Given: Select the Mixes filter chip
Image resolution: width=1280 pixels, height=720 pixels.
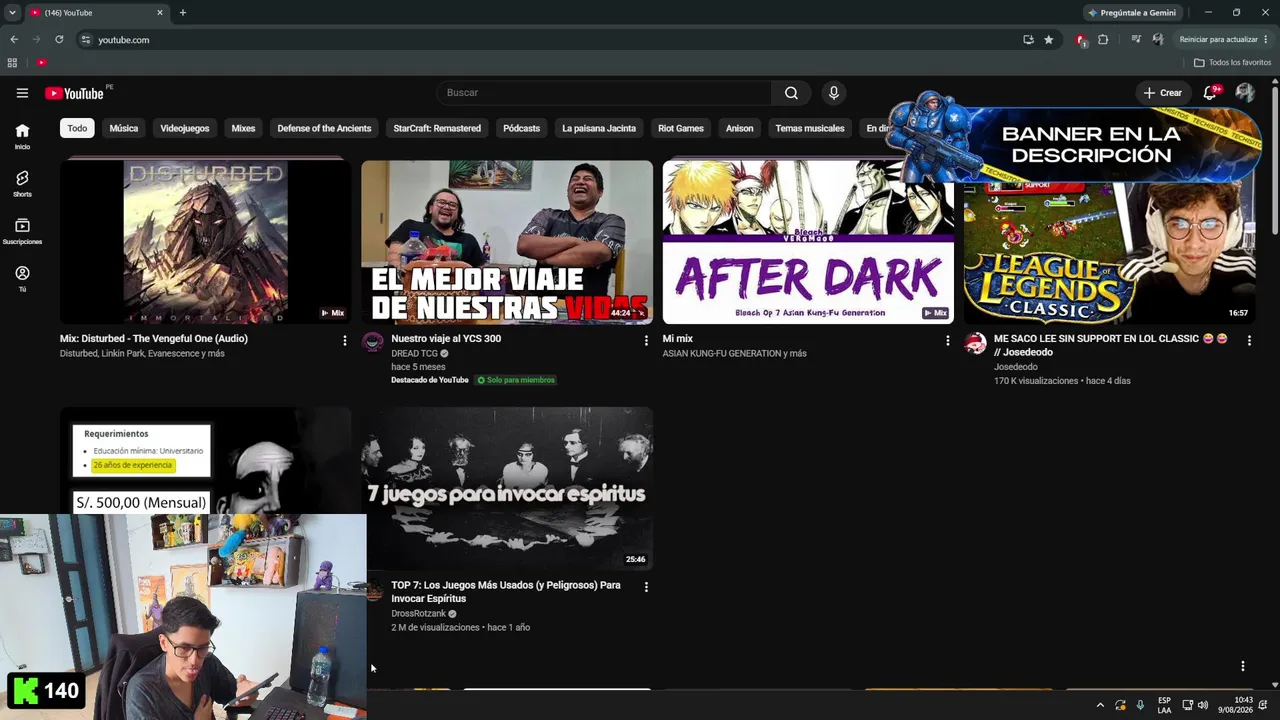Looking at the screenshot, I should click(243, 128).
